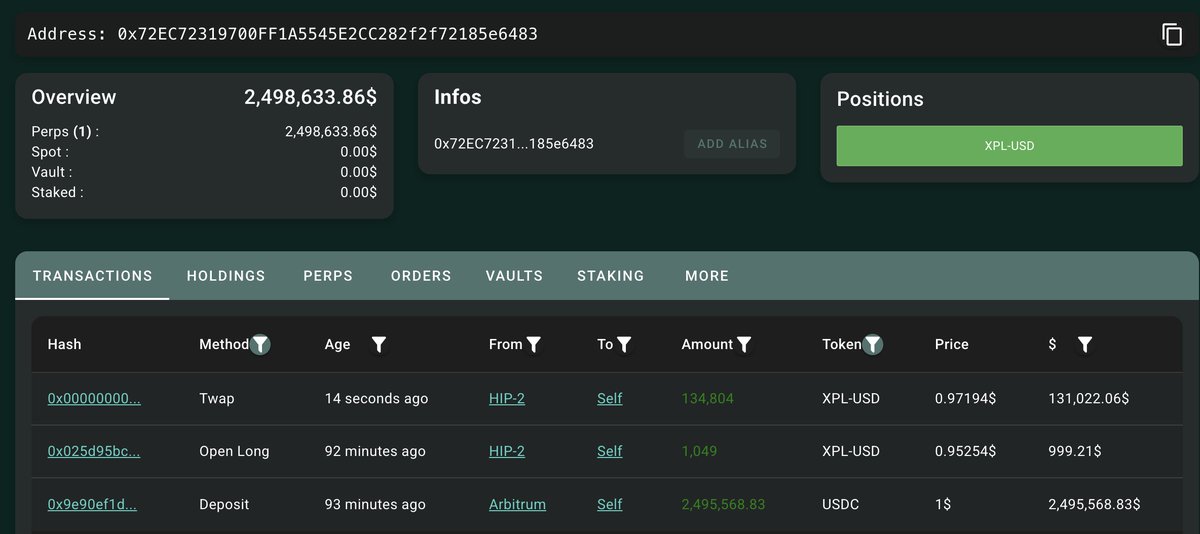Open the Amount column filter icon
Viewport: 1200px width, 534px height.
(x=743, y=344)
